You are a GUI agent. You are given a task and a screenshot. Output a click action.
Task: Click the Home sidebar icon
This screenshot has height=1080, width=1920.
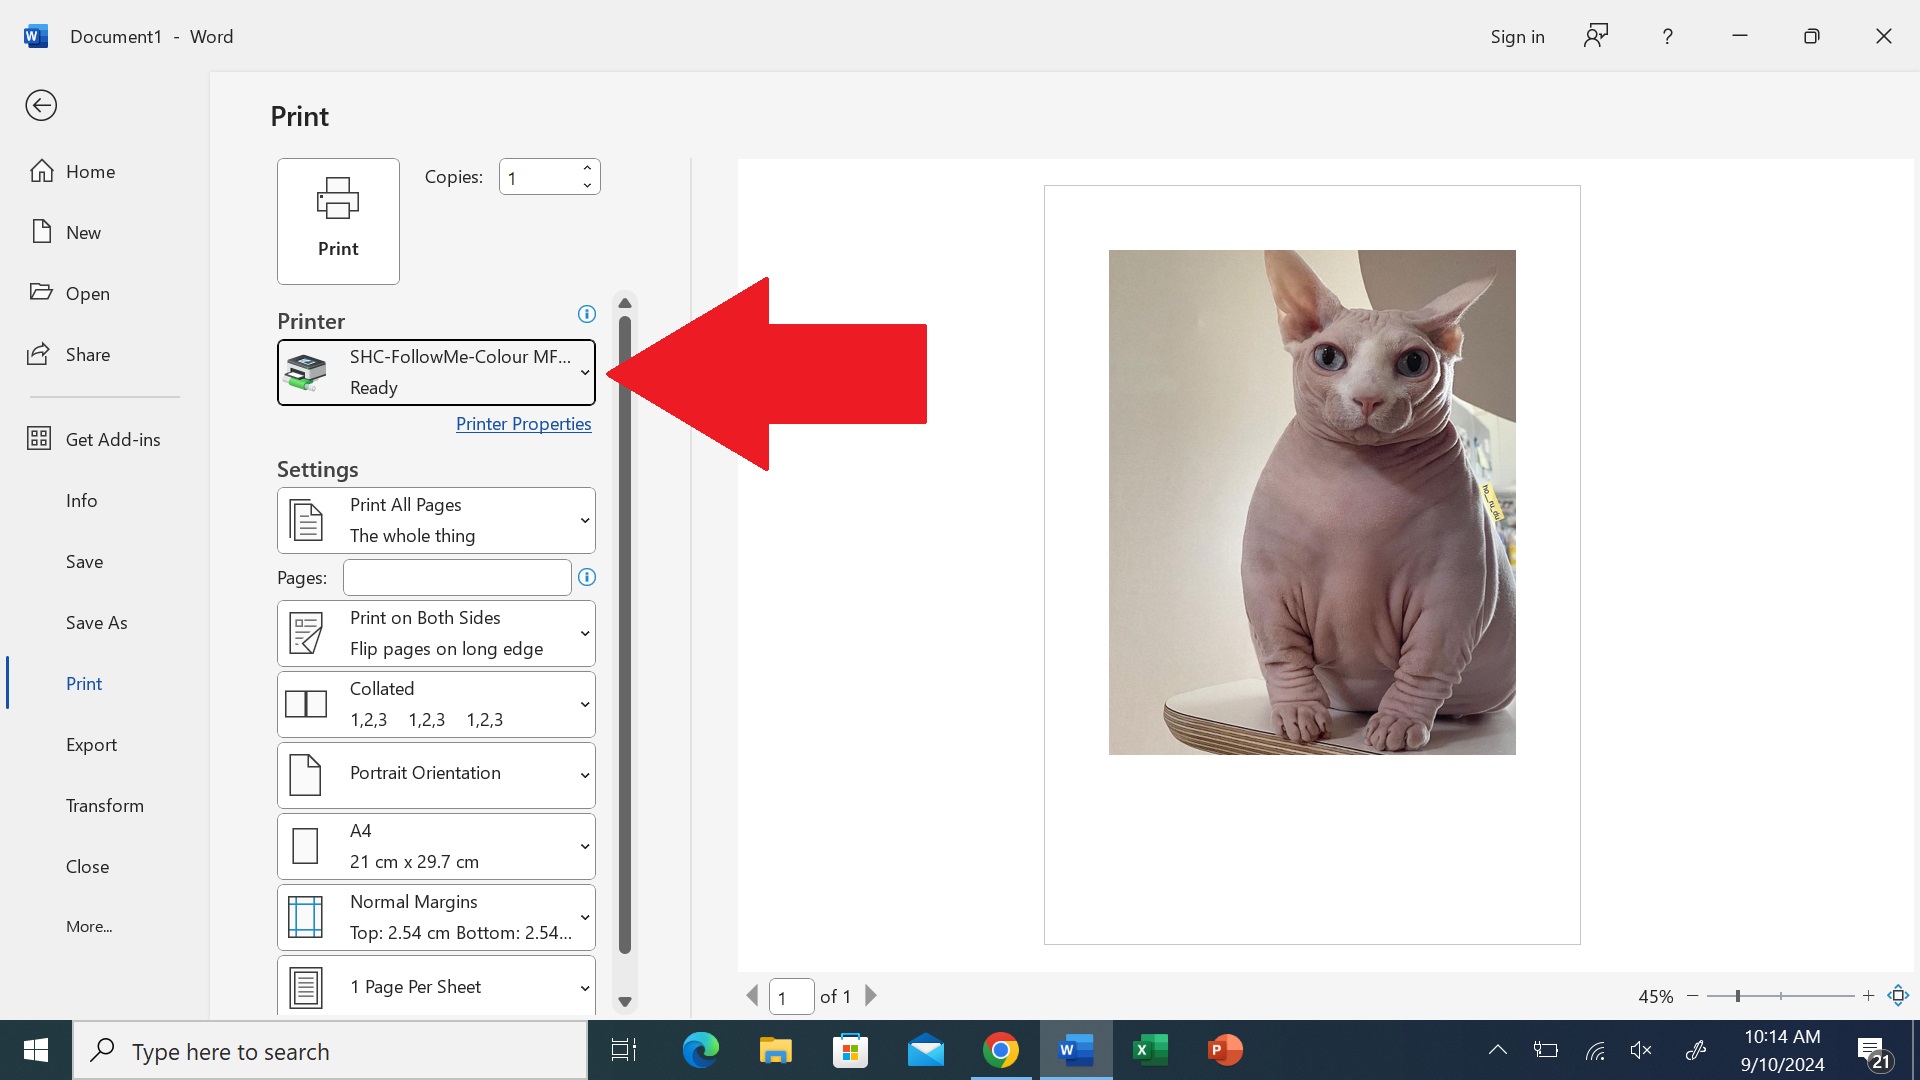(x=41, y=170)
